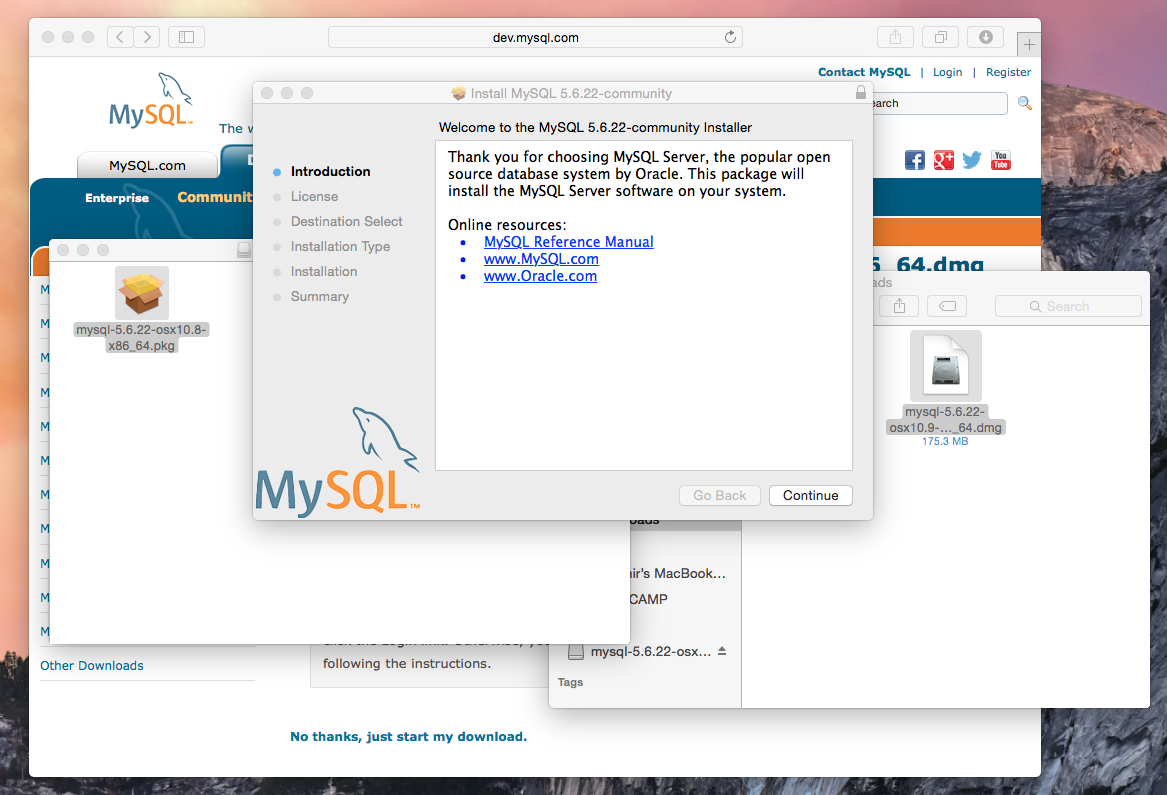1167x795 pixels.
Task: Click the Share icon in the Finder toolbar
Action: 898,306
